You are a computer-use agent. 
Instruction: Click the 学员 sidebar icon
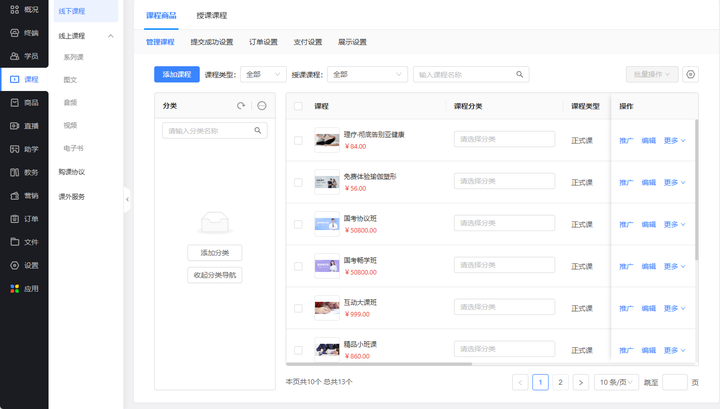coord(14,56)
